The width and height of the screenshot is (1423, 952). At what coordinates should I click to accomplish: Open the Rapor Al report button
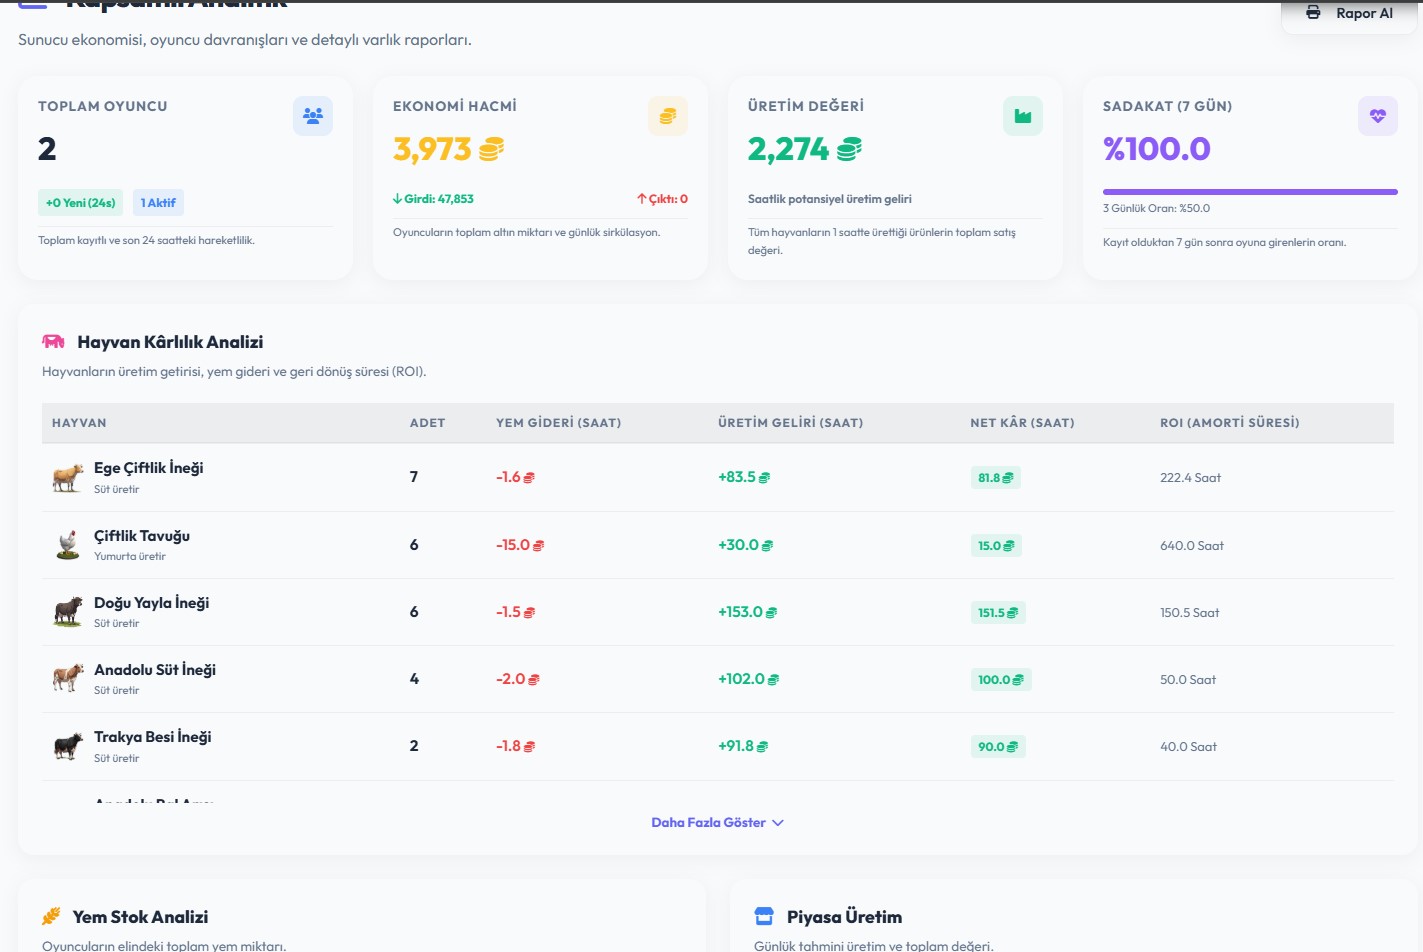coord(1349,15)
